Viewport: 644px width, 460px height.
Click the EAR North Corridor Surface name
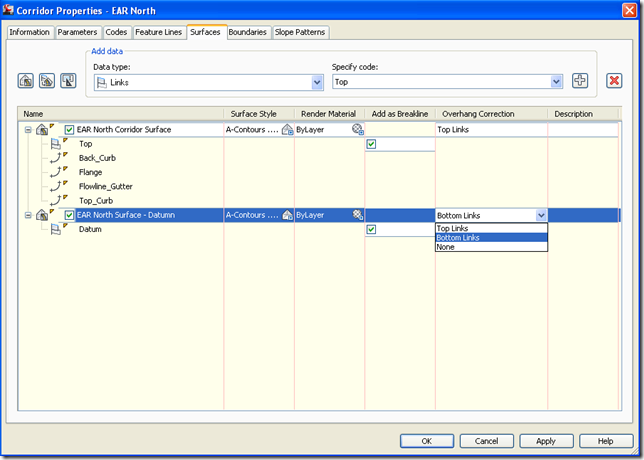click(x=124, y=130)
